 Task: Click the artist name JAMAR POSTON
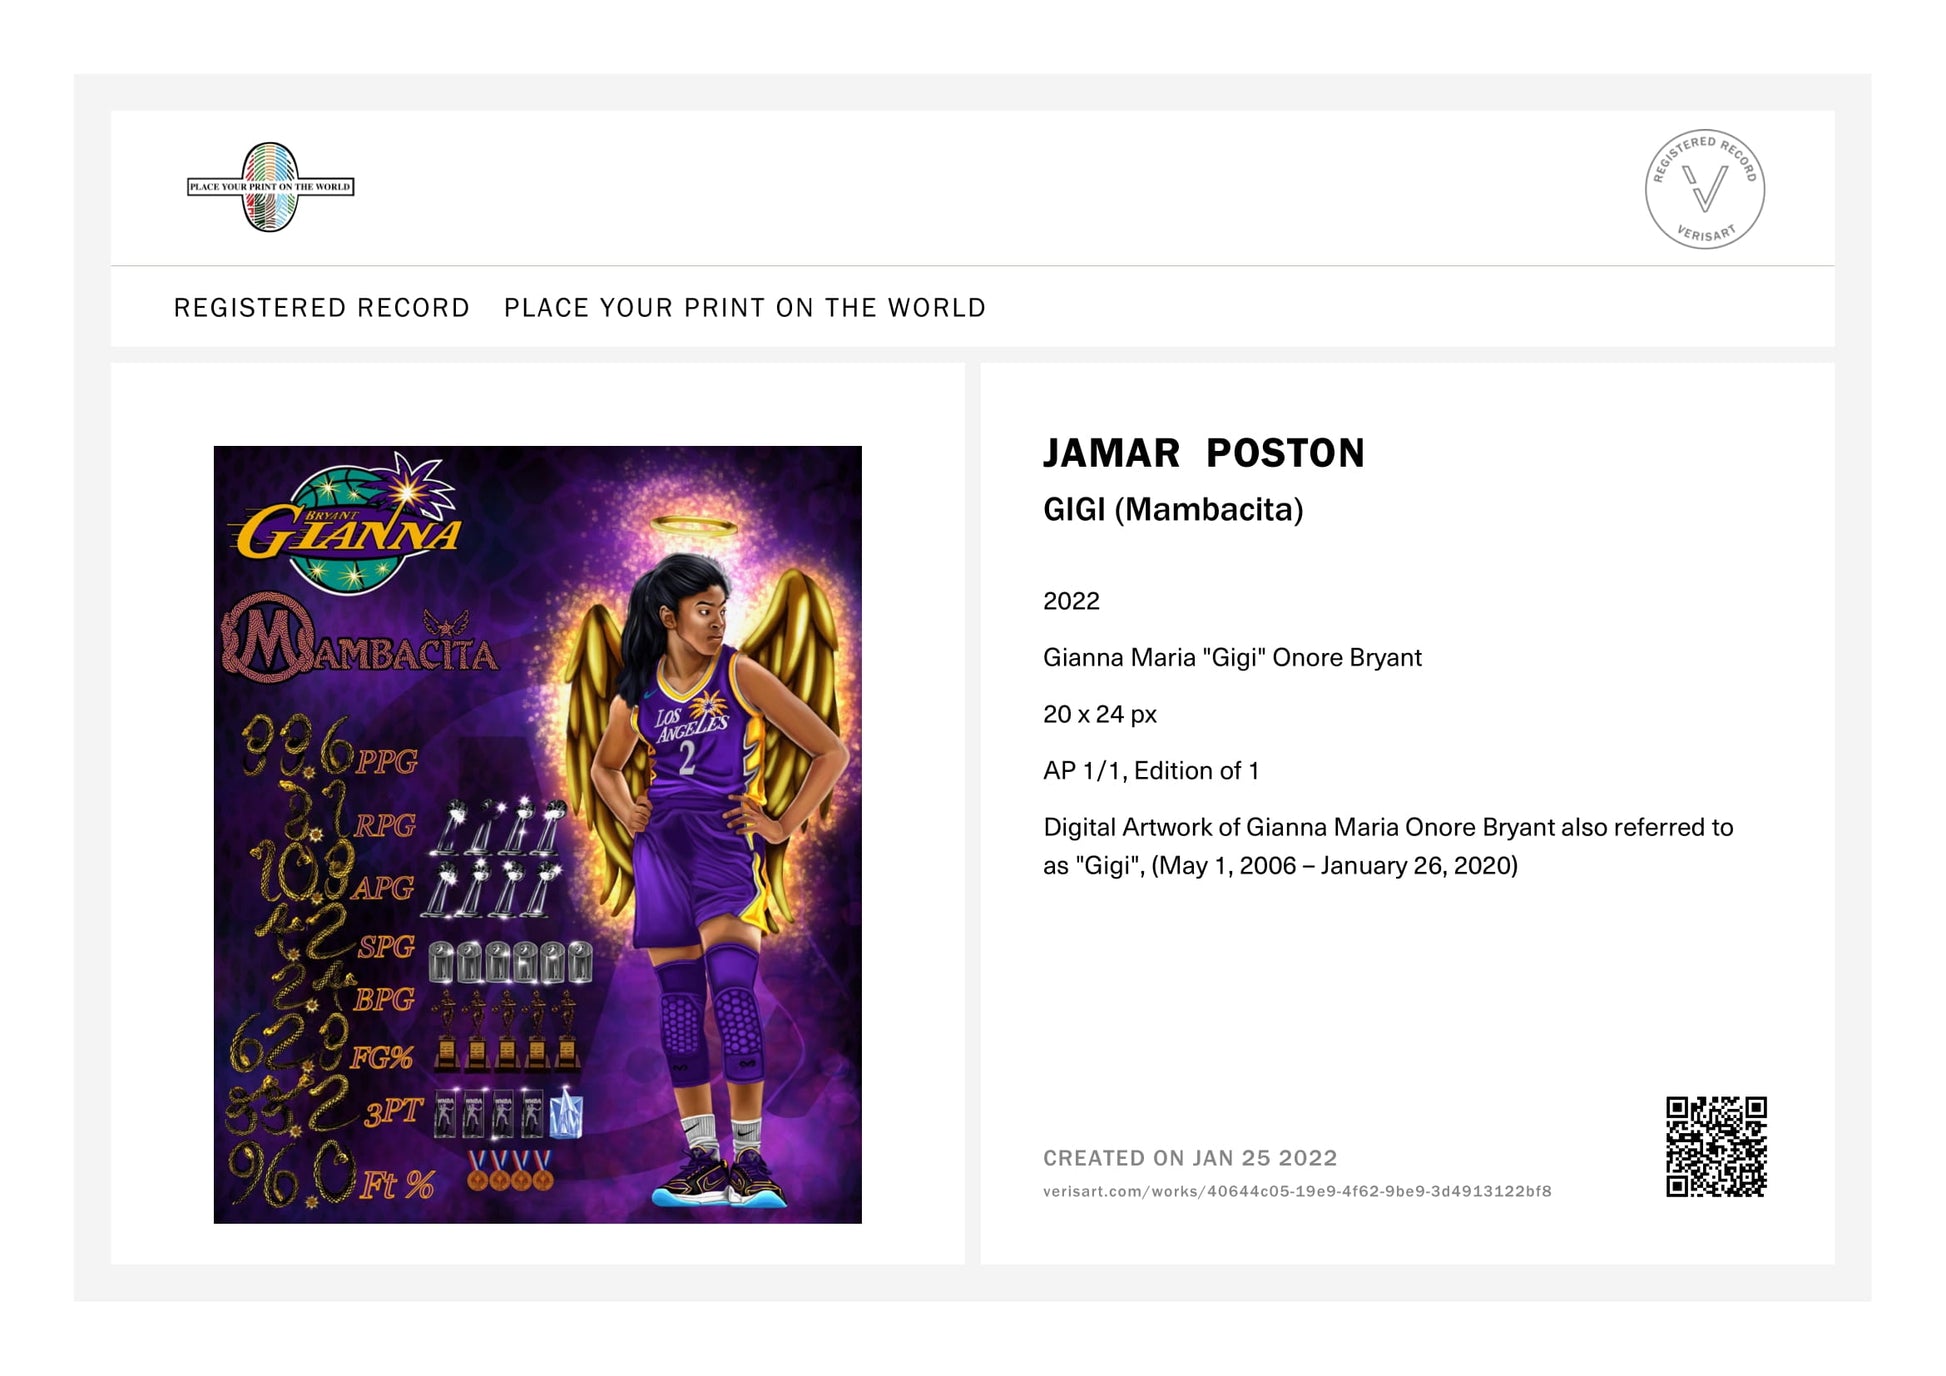1203,453
